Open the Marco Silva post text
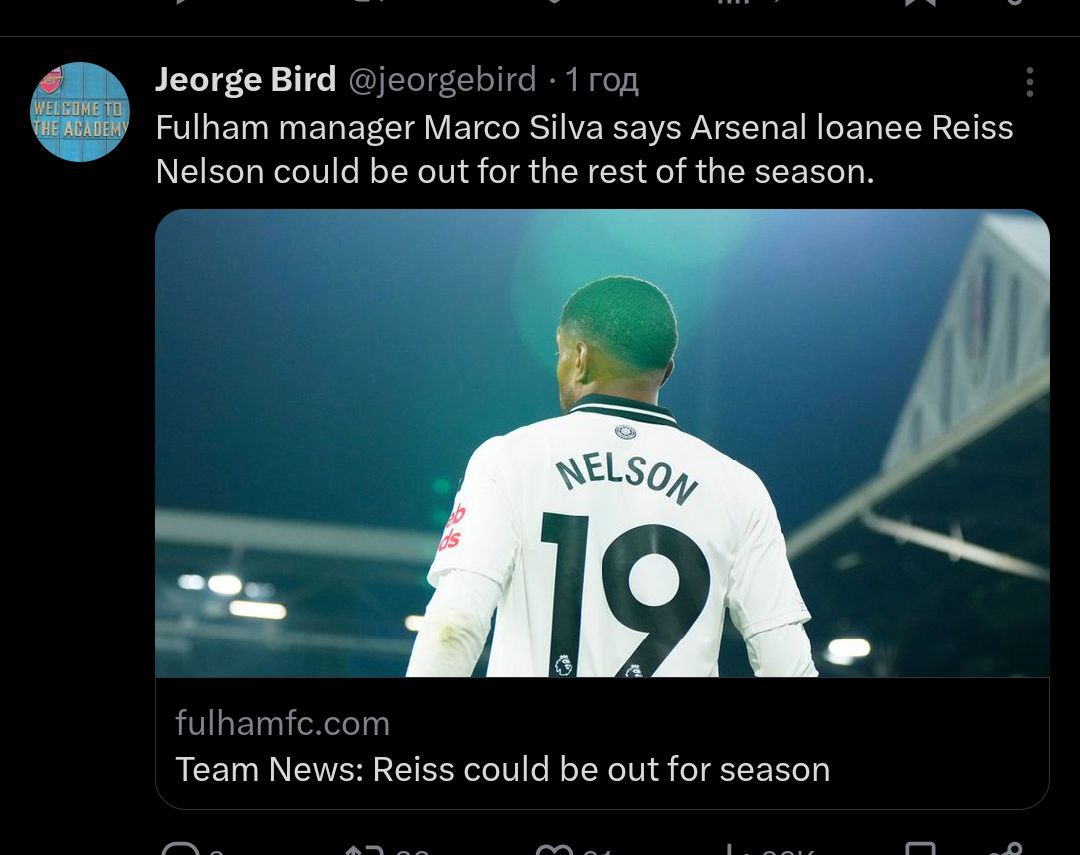The image size is (1080, 855). [x=584, y=149]
